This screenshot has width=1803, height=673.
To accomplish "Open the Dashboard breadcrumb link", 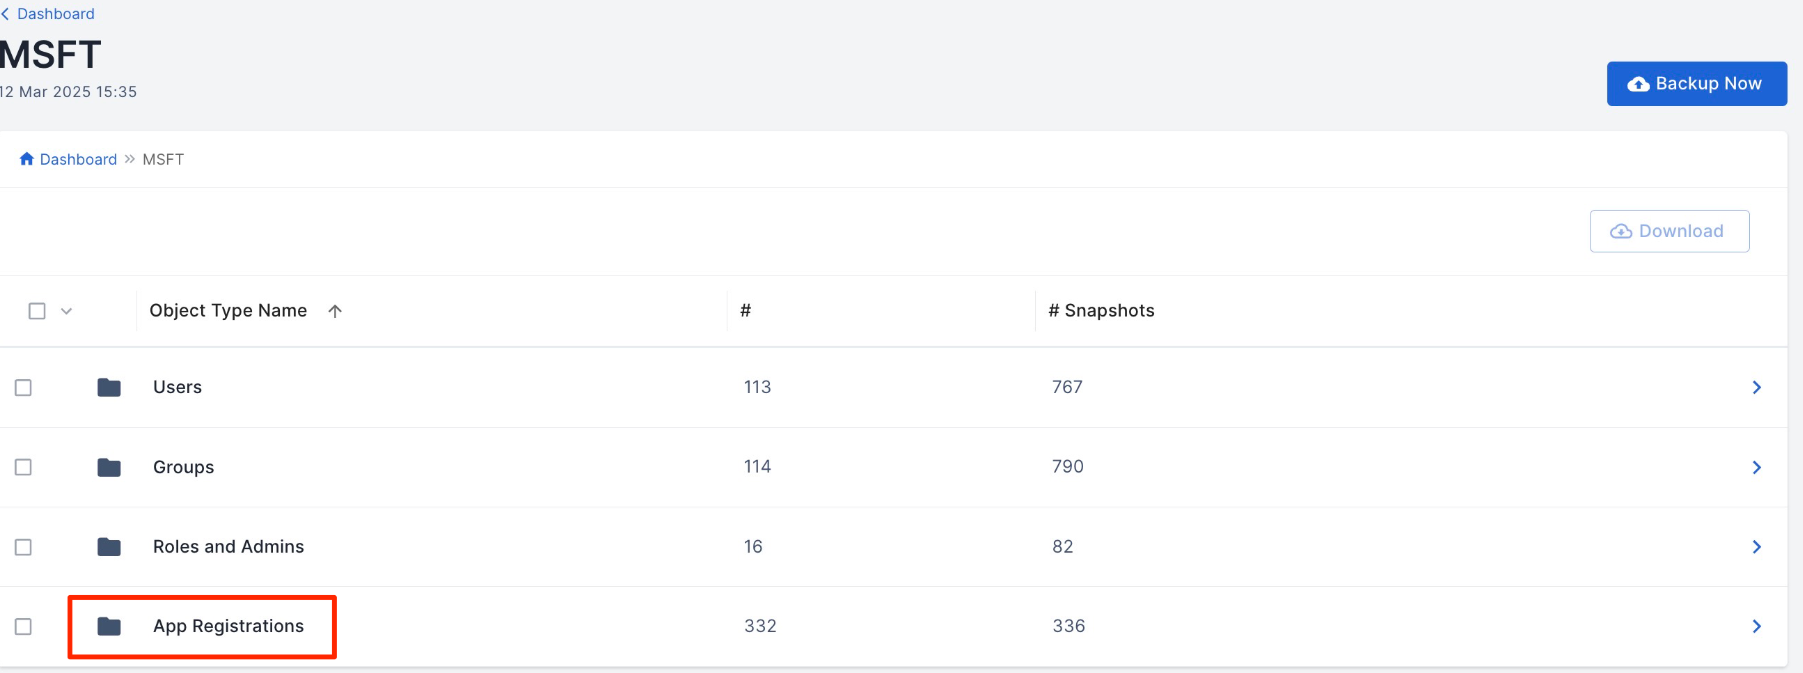I will pyautogui.click(x=78, y=159).
